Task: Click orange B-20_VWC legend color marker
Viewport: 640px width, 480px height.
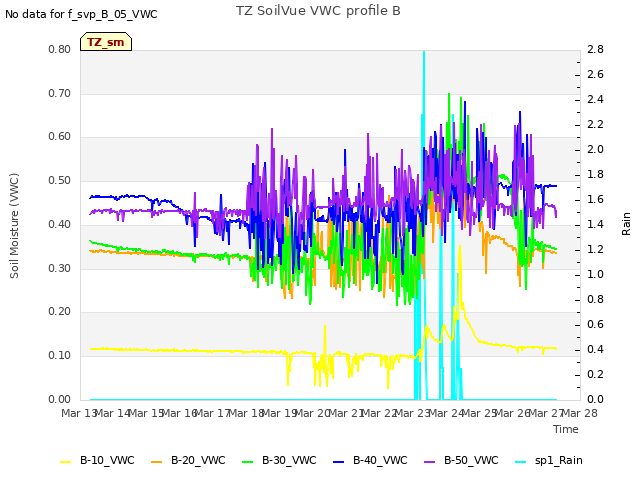Action: point(157,462)
